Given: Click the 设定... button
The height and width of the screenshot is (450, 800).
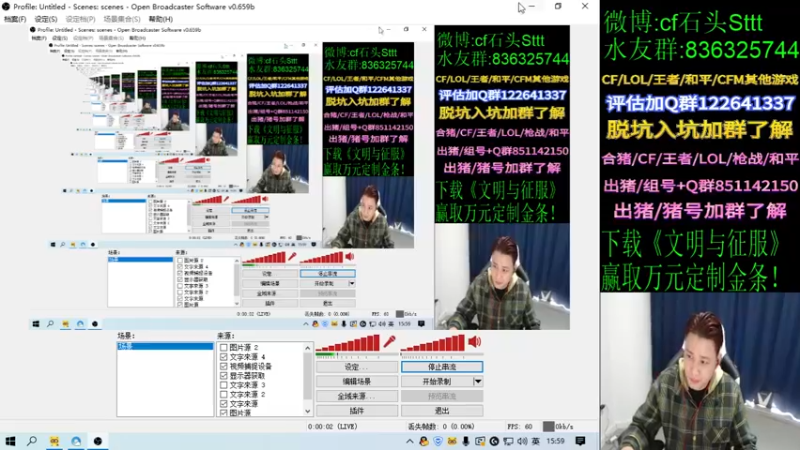Looking at the screenshot, I should pos(357,367).
